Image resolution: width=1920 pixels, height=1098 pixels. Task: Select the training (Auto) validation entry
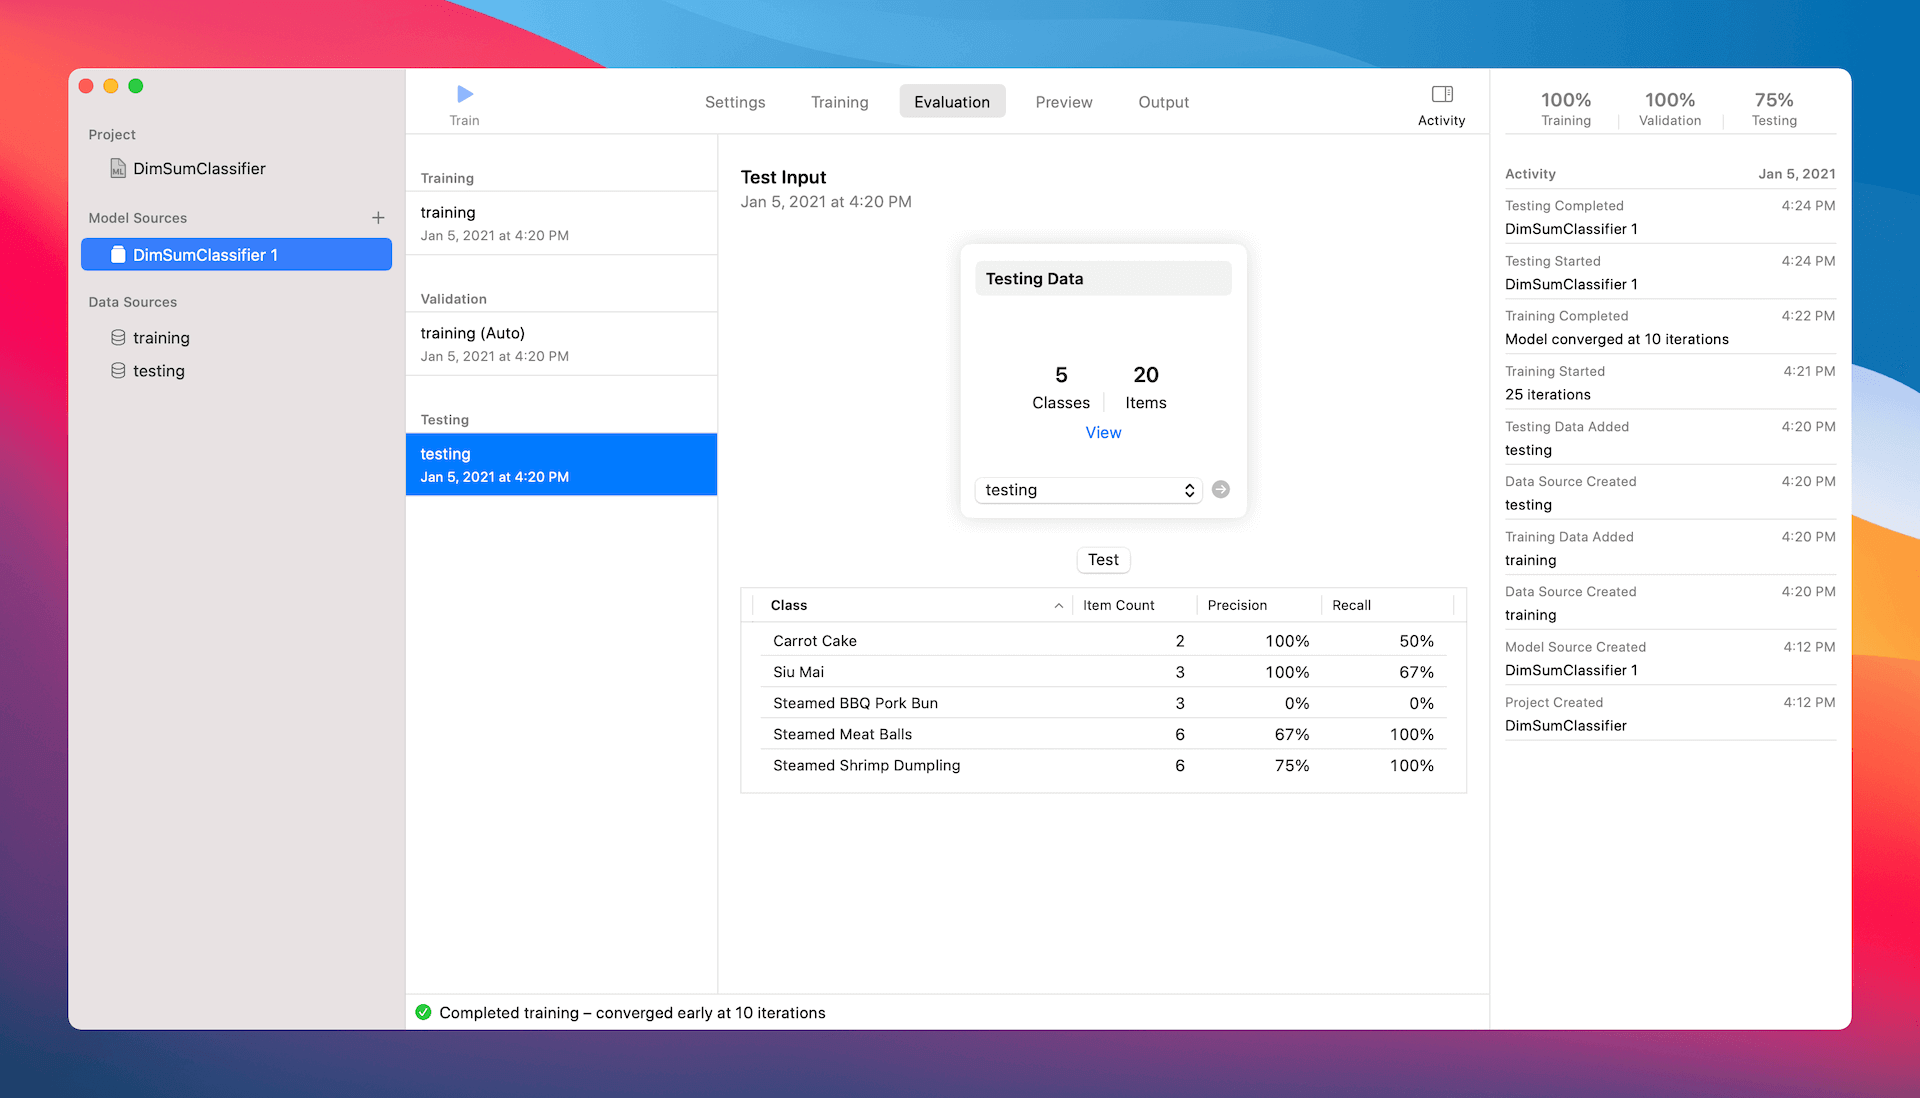[560, 344]
